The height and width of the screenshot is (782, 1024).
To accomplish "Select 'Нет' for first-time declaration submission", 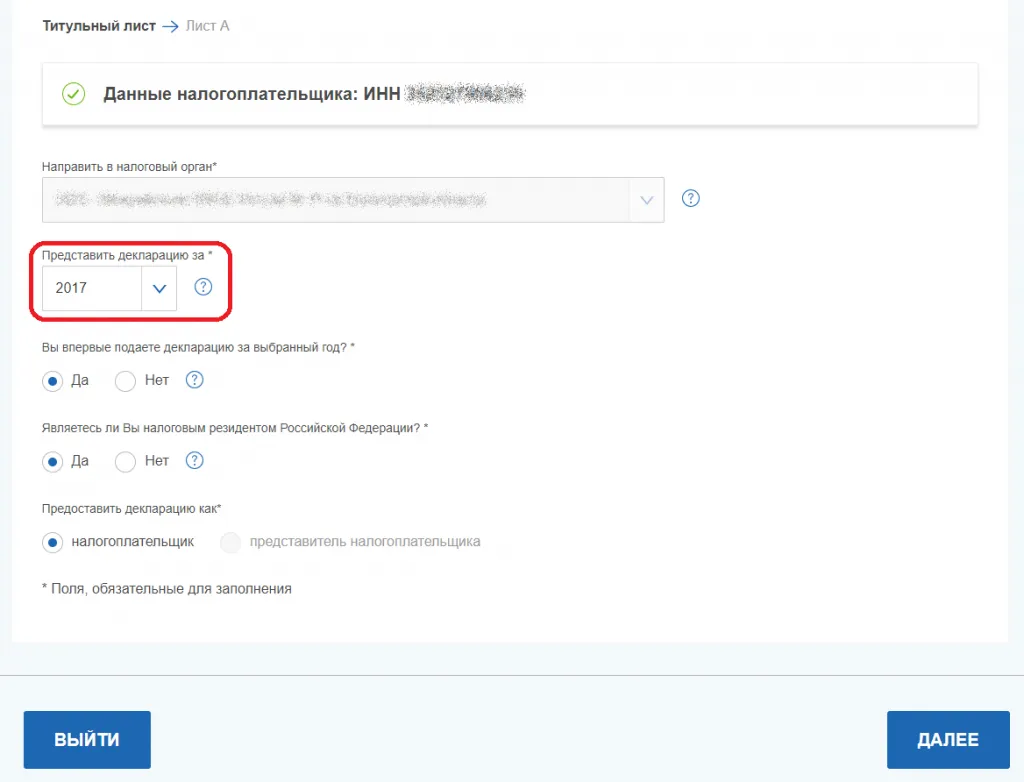I will point(125,381).
